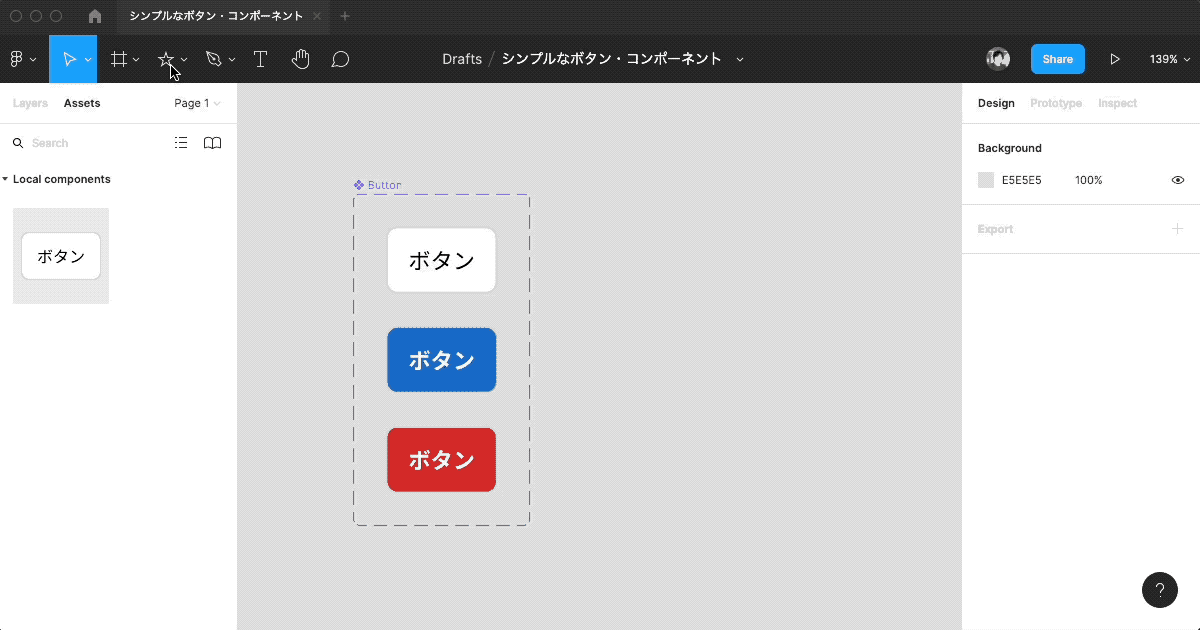This screenshot has width=1200, height=630.
Task: Switch to the Prototype tab
Action: click(1055, 102)
